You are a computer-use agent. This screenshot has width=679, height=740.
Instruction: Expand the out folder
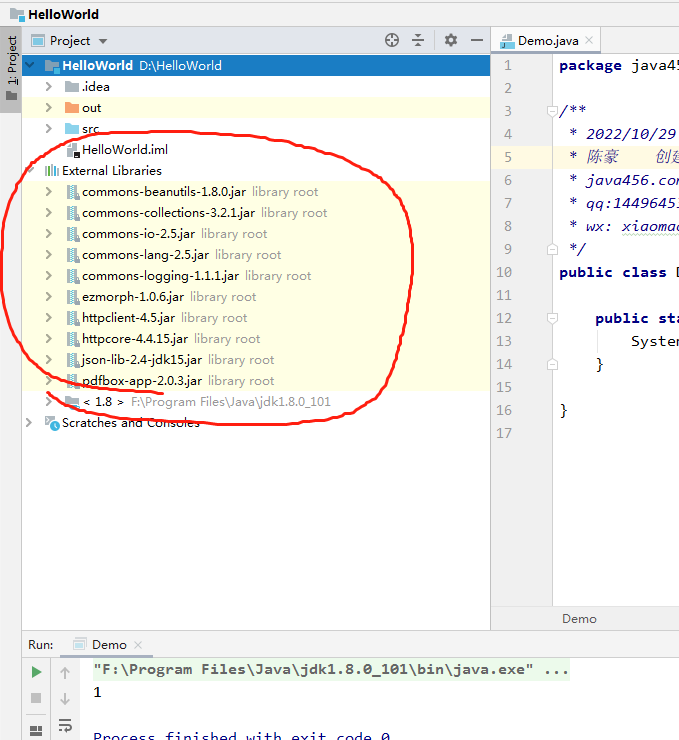(49, 108)
